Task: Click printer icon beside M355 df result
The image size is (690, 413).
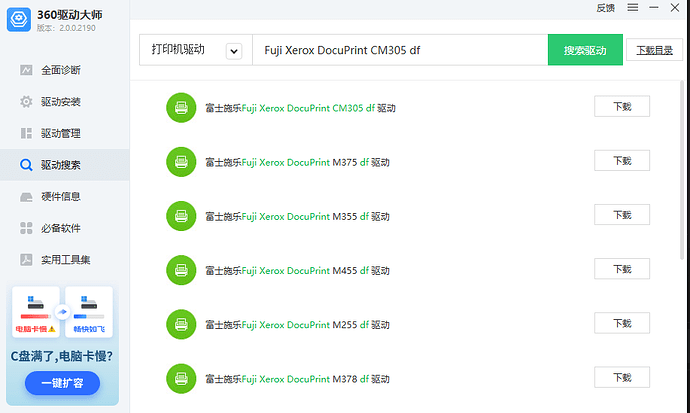Action: click(x=181, y=216)
